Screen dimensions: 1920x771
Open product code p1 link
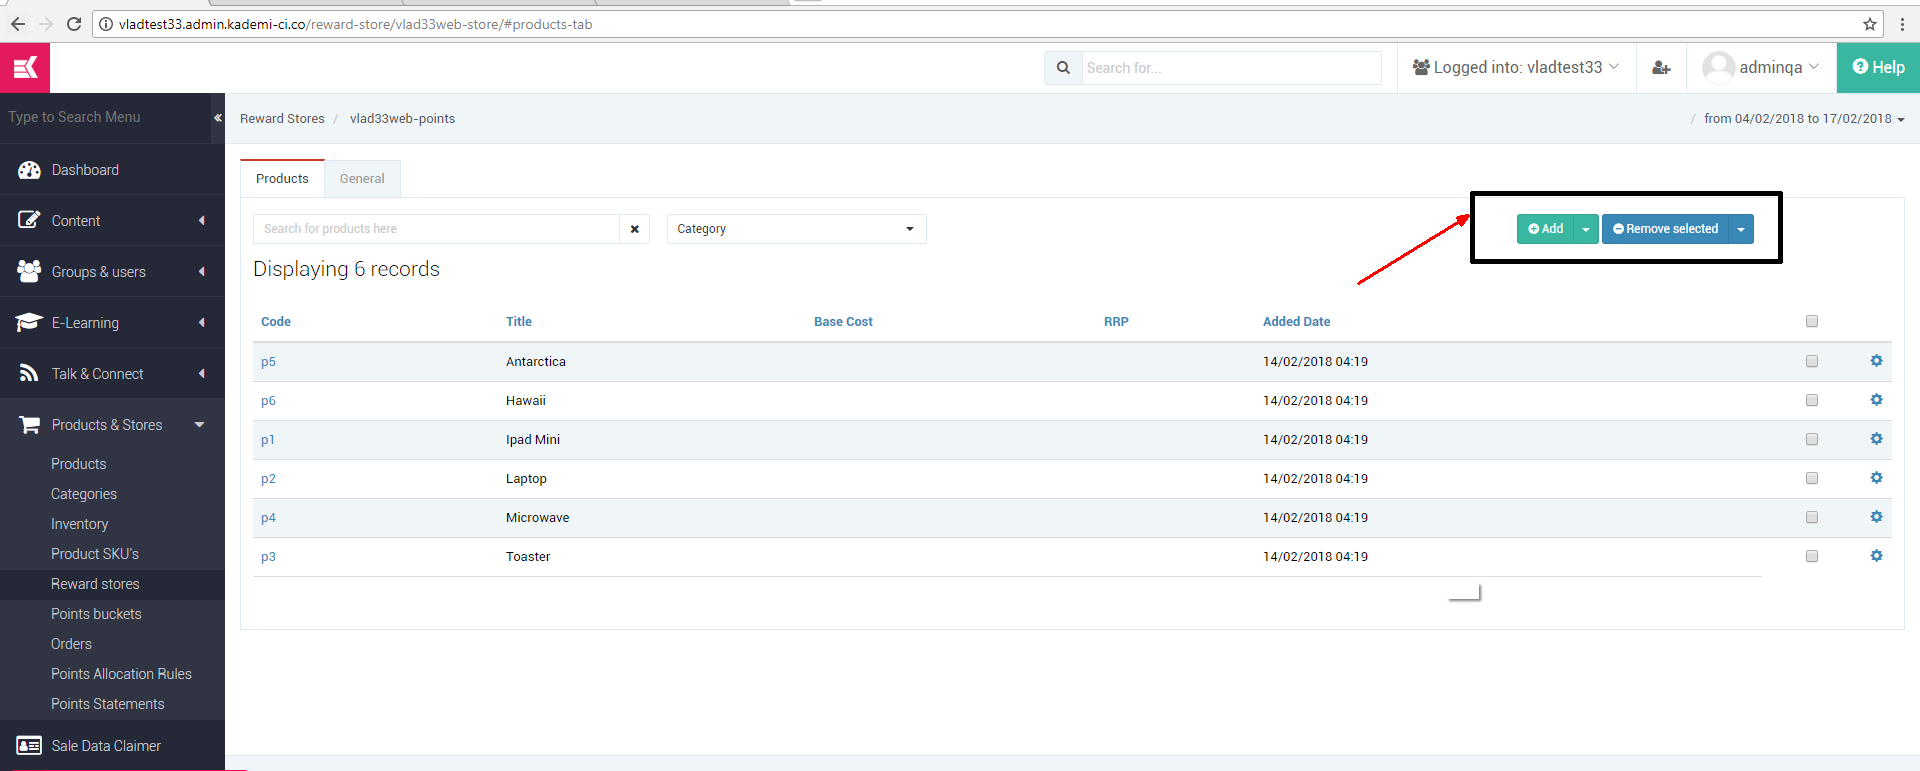pyautogui.click(x=267, y=440)
